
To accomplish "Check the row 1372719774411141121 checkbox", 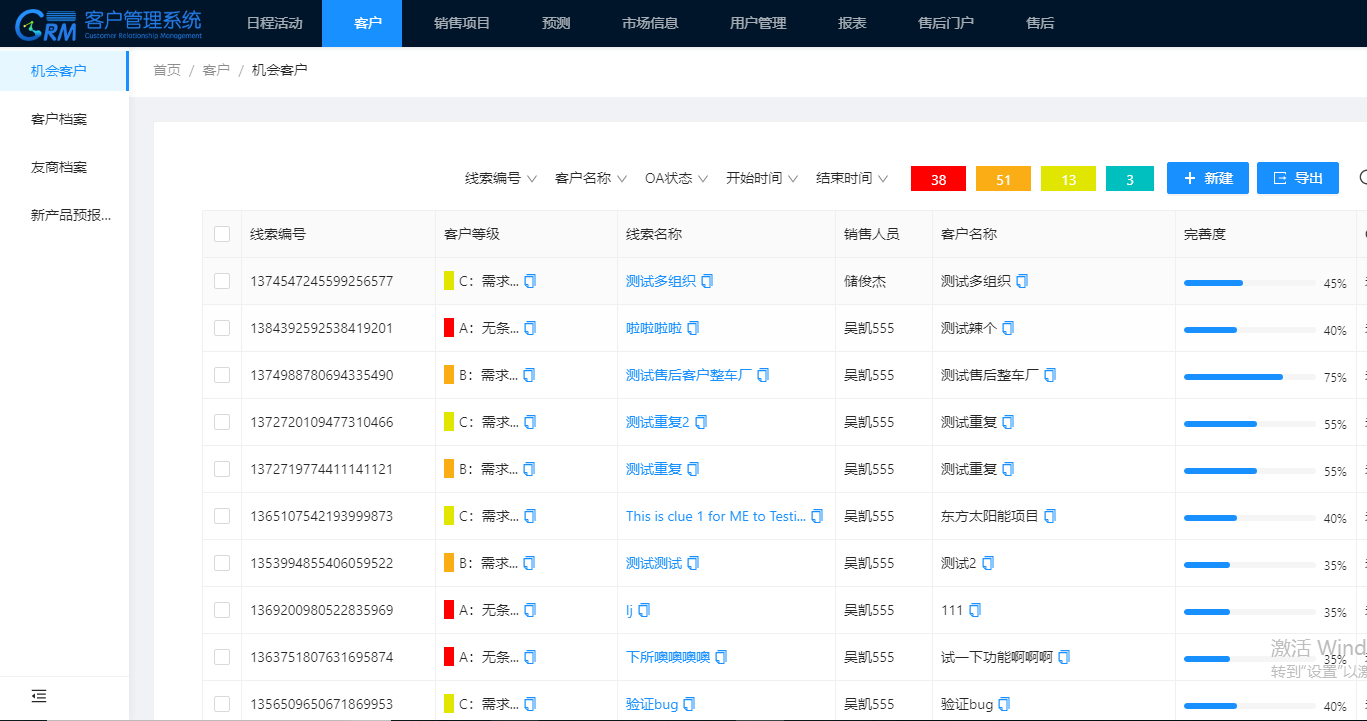I will point(222,469).
